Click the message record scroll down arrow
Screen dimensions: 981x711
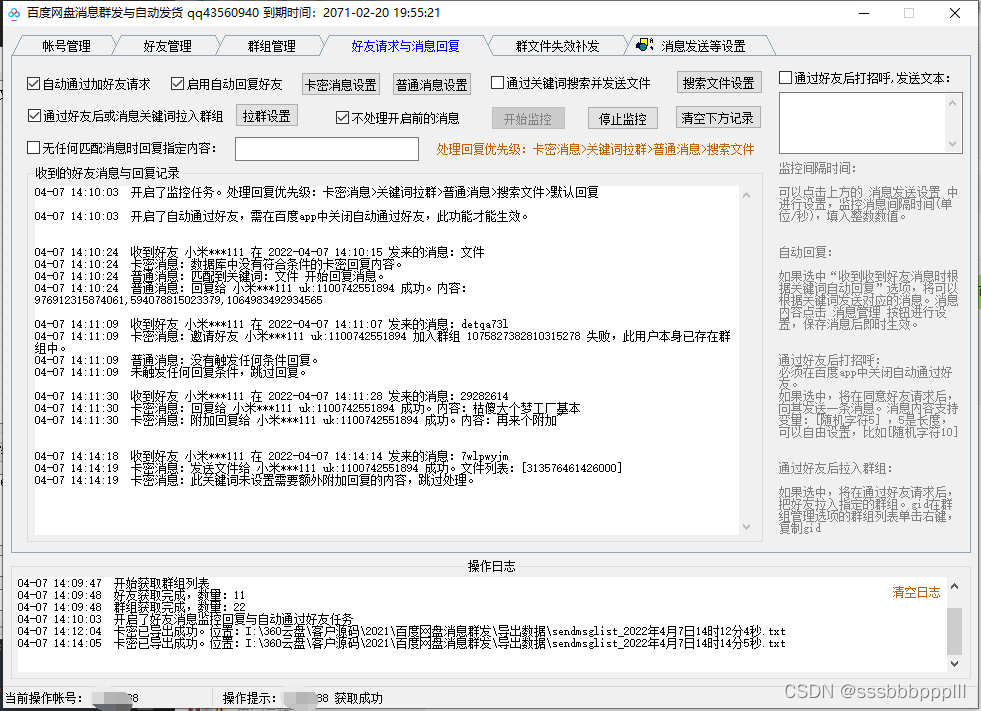coord(746,527)
